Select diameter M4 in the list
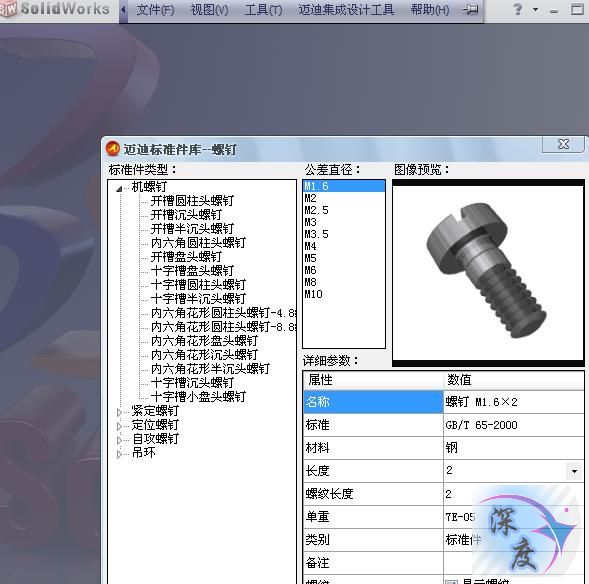Screen dimensions: 589x584 tap(344, 246)
